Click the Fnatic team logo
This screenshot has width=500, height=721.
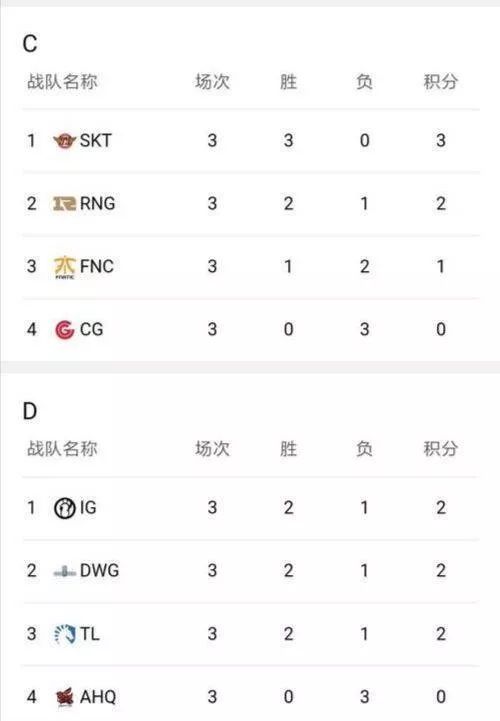point(64,267)
